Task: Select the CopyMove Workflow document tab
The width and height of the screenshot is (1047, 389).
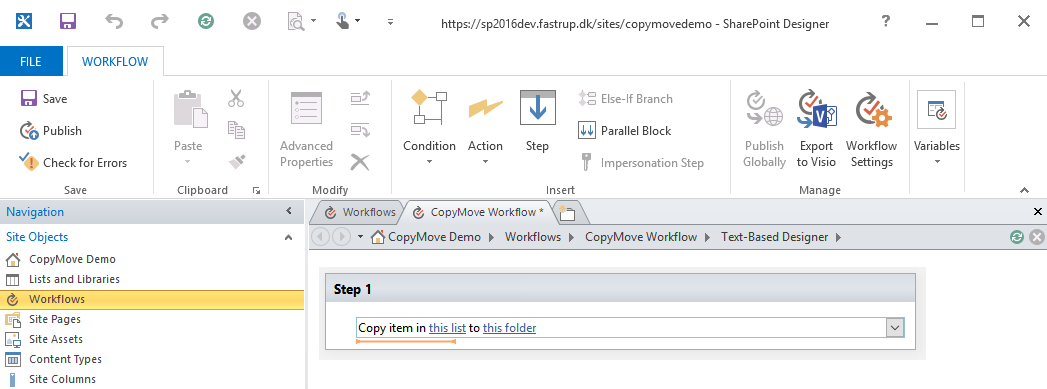Action: (478, 212)
